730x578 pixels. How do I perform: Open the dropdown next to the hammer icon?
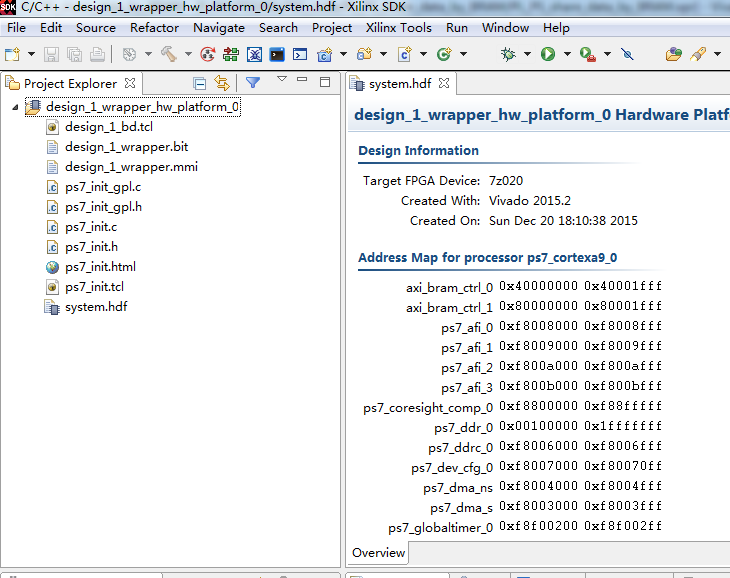pos(188,54)
